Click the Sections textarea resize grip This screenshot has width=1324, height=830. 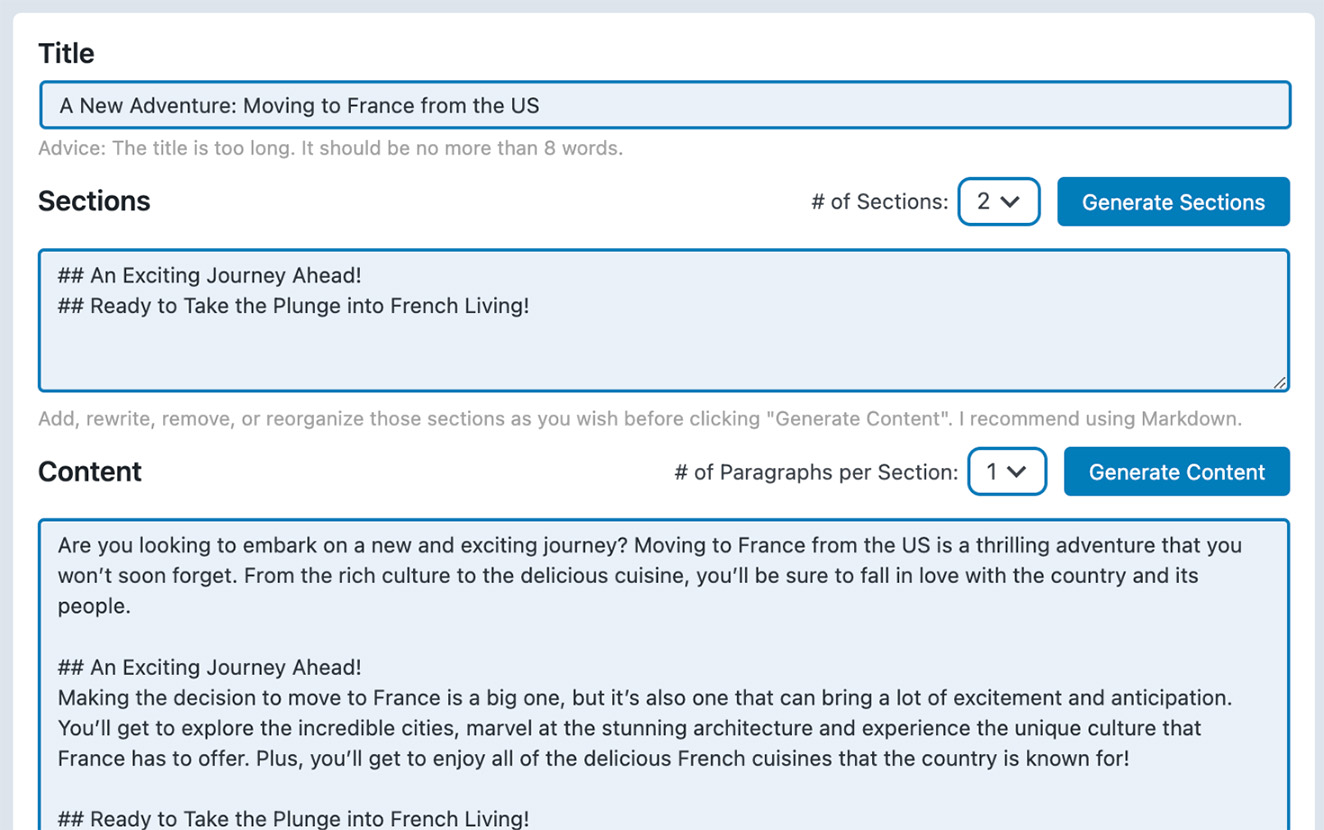tap(1278, 383)
